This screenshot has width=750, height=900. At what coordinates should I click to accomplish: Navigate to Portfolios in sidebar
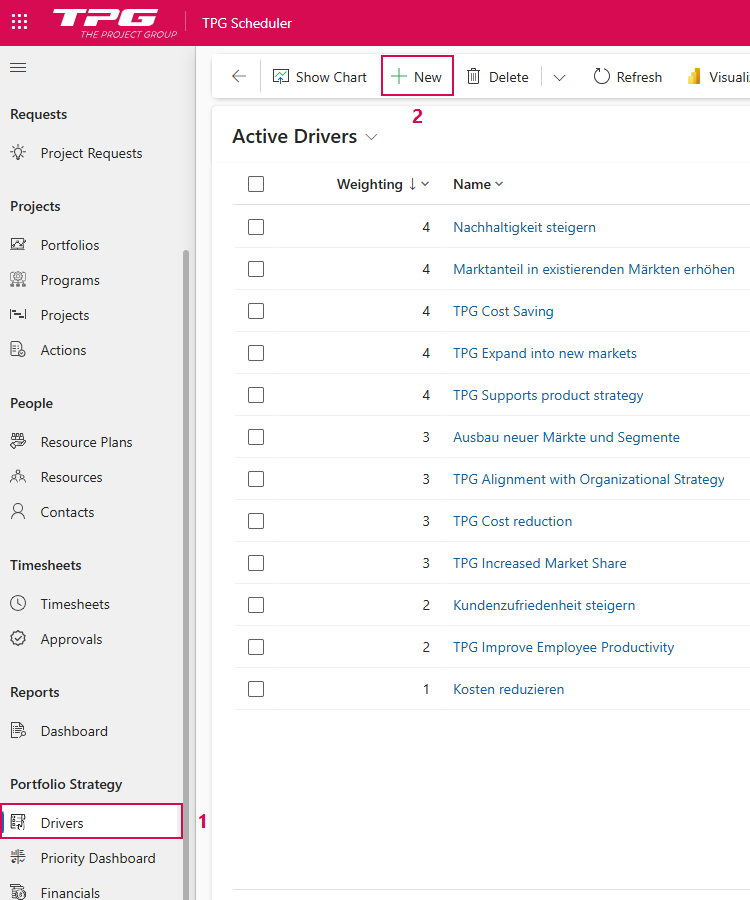pyautogui.click(x=69, y=245)
